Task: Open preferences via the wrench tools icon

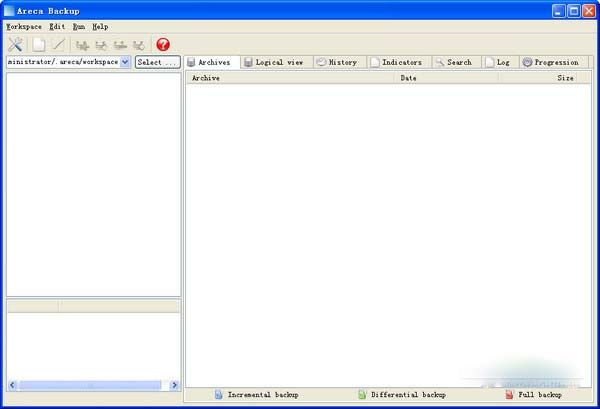Action: [15, 45]
